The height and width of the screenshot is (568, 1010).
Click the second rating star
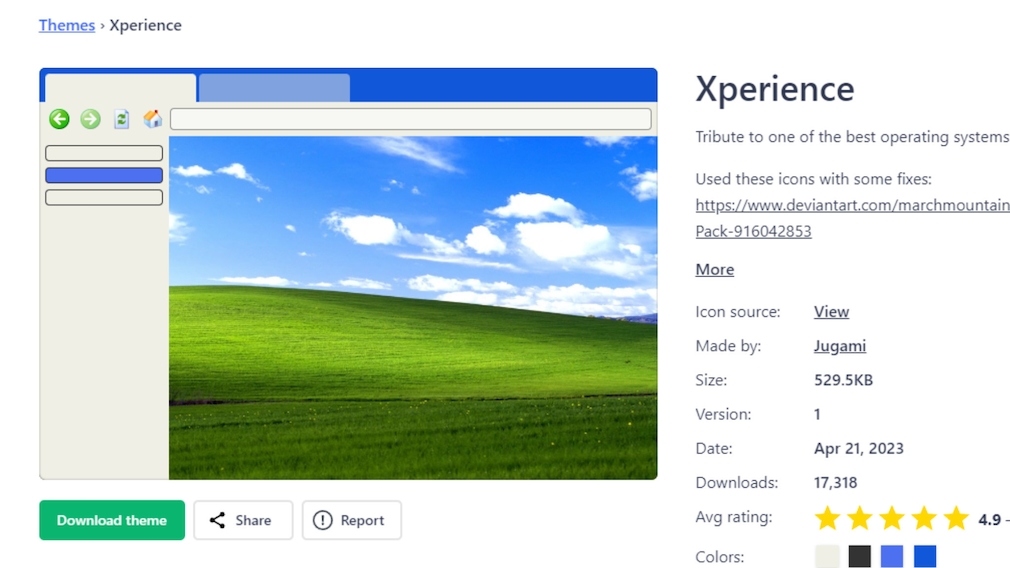(860, 518)
